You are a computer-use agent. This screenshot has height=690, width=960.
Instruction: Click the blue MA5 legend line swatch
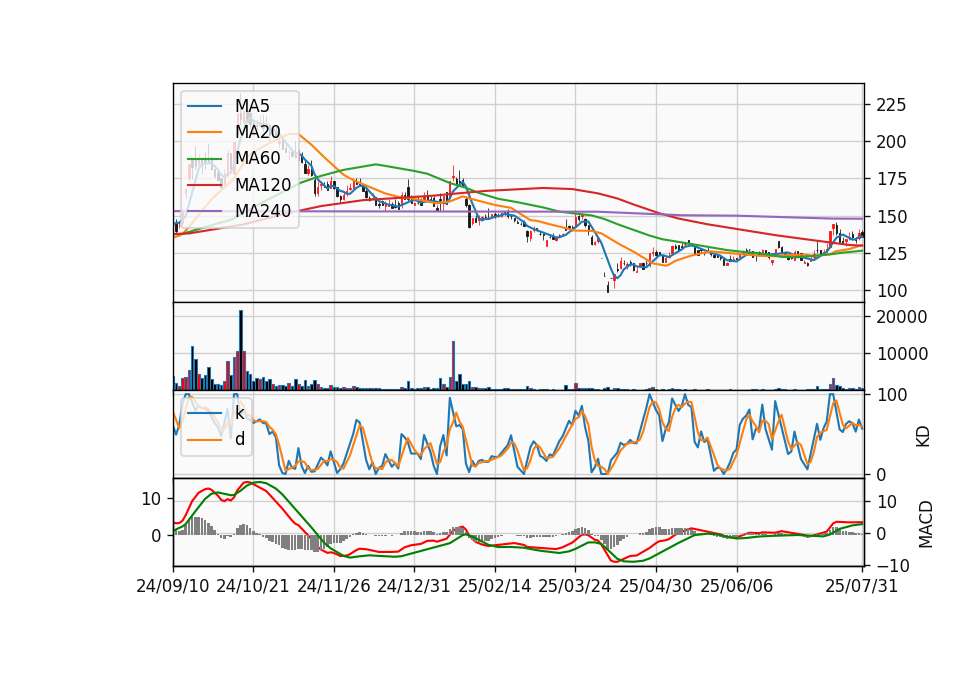coord(204,106)
